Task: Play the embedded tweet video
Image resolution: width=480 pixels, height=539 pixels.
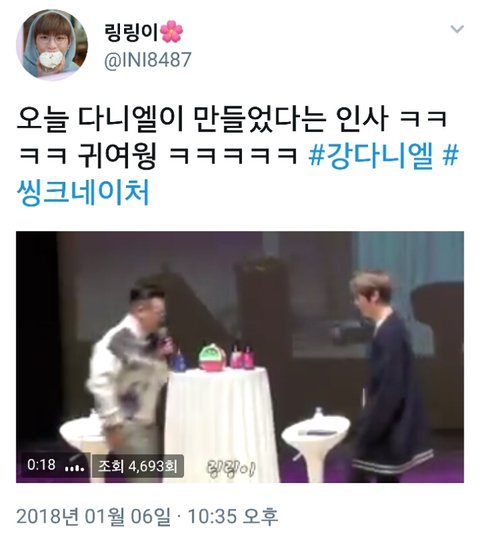Action: [x=240, y=357]
